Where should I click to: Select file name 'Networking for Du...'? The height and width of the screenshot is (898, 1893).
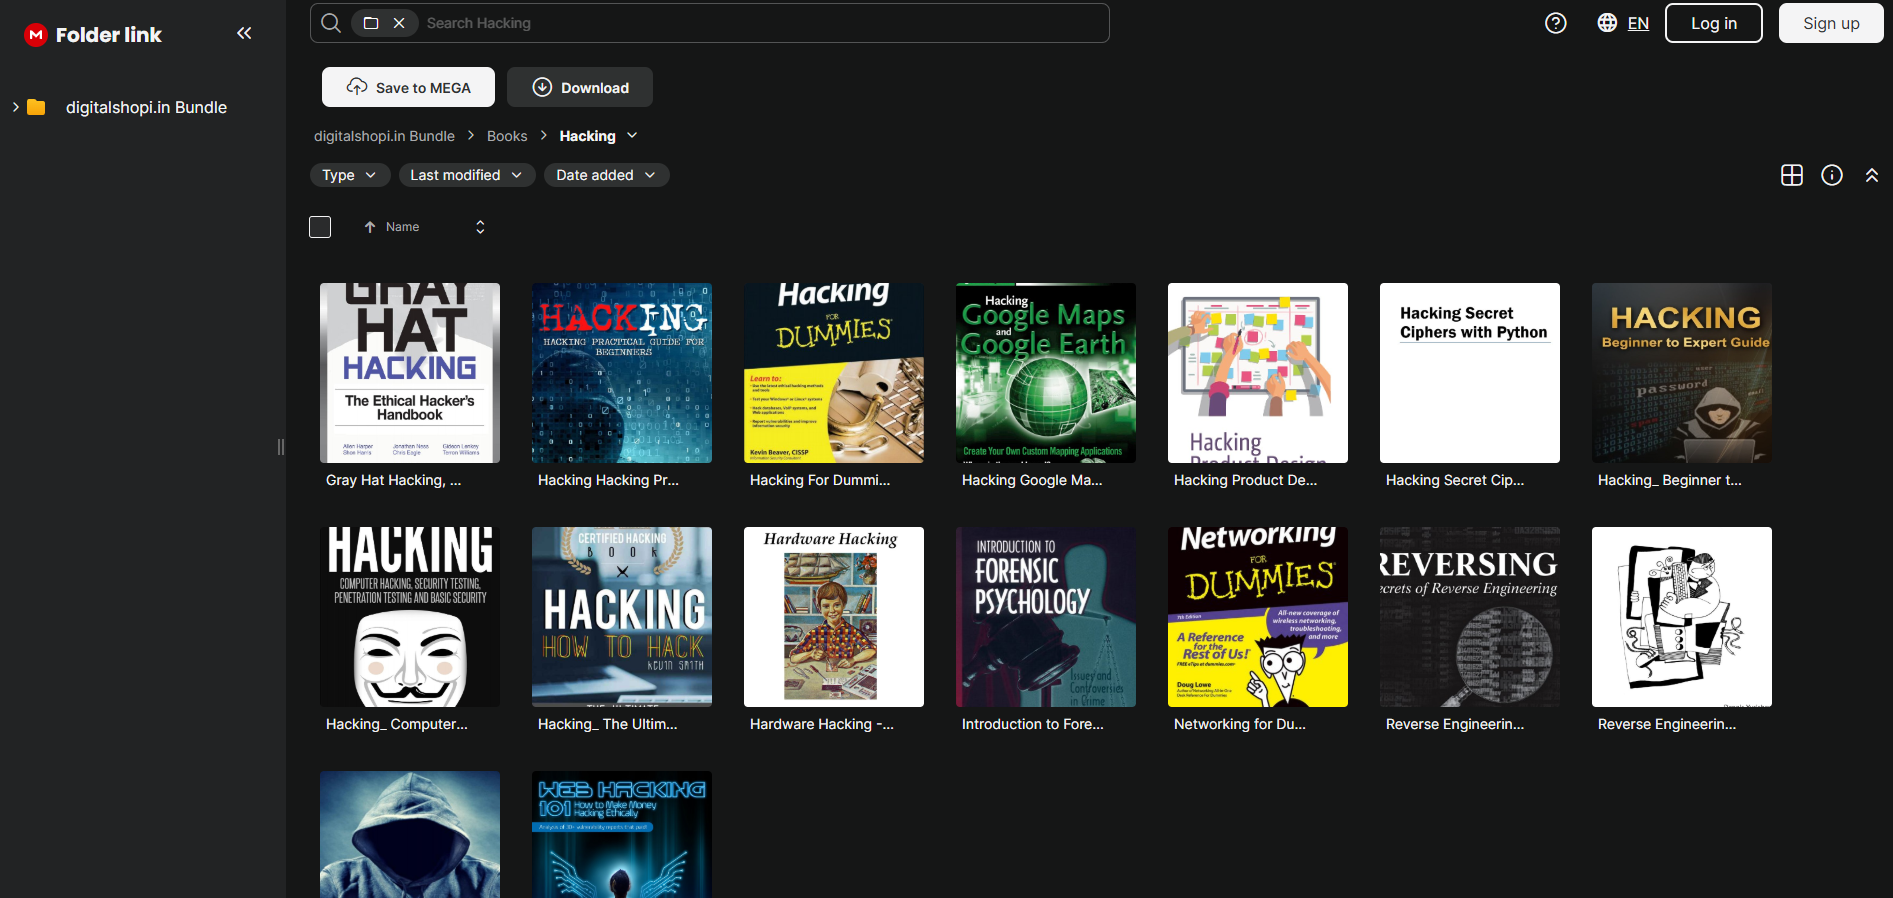pos(1240,724)
